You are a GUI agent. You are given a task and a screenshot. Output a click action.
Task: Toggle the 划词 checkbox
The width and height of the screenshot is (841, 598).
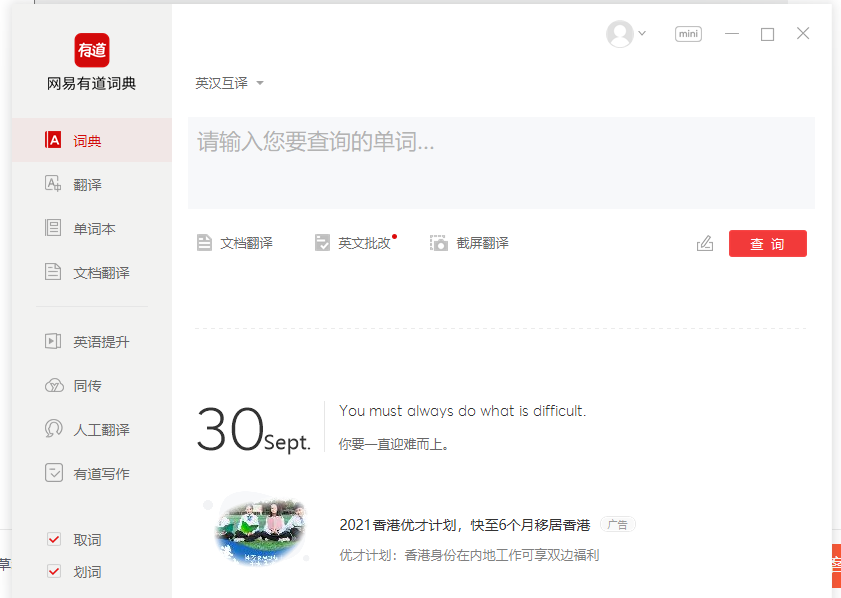coord(54,571)
